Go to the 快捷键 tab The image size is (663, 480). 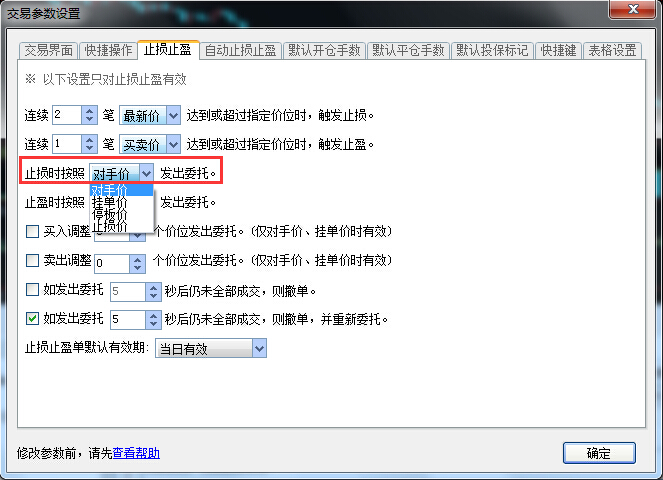tap(558, 51)
